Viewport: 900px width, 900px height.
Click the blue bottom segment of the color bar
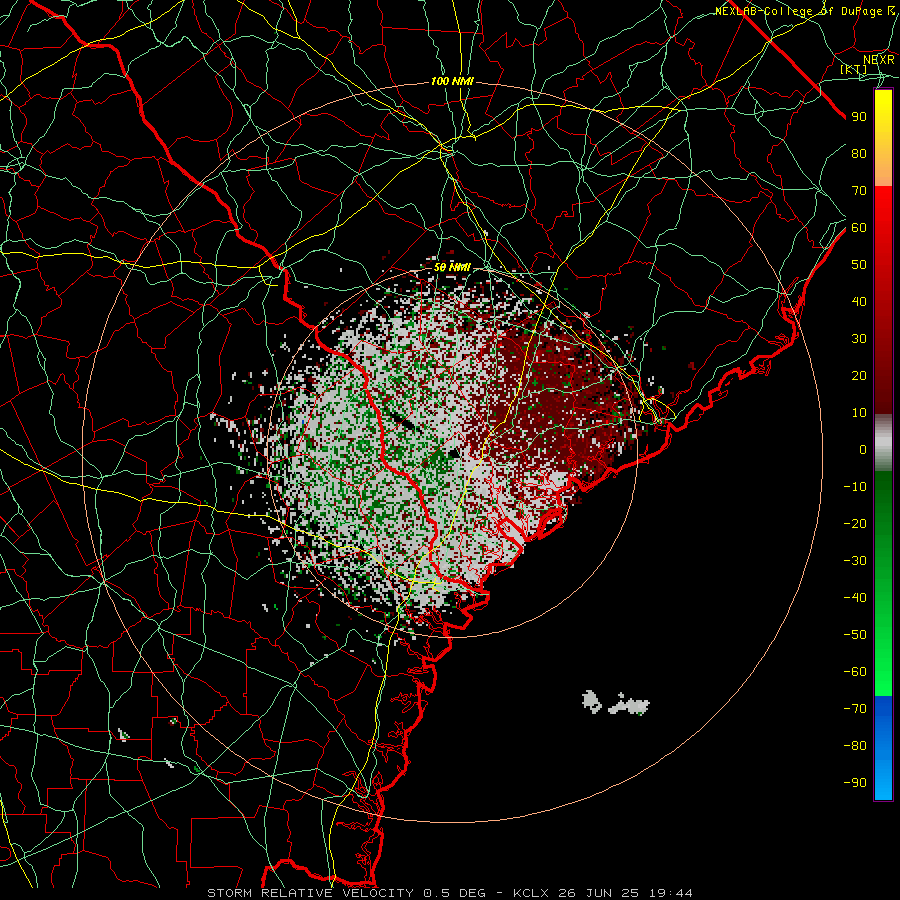[883, 748]
